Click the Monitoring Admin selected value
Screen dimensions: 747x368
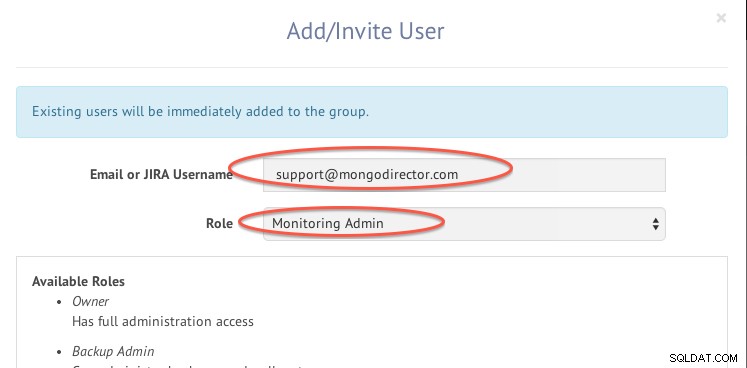328,223
